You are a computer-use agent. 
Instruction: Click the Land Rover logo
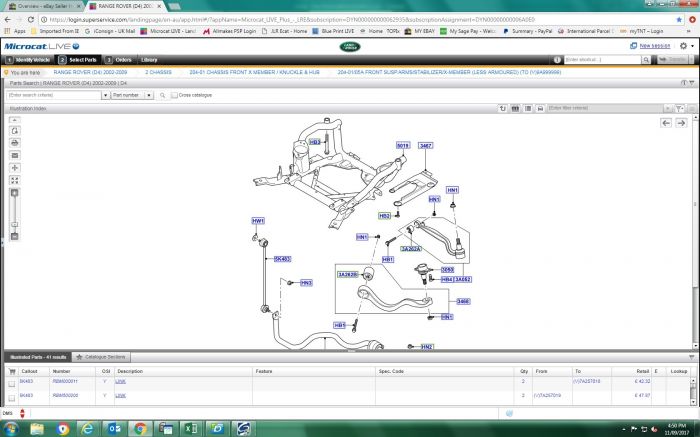[x=350, y=46]
